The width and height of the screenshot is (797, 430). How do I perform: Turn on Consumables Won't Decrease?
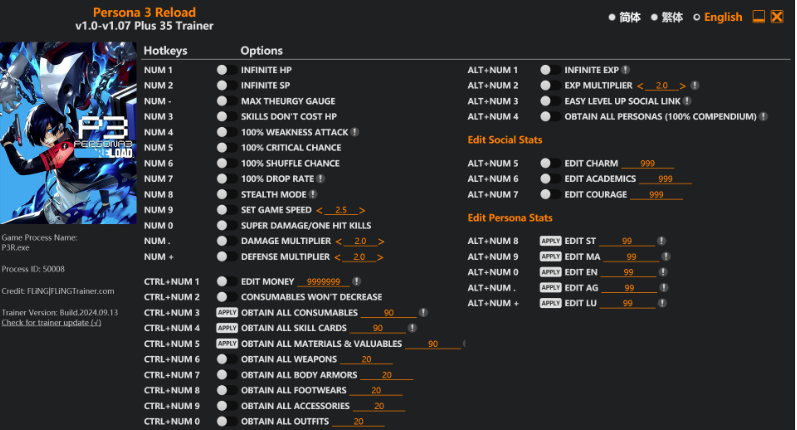[x=223, y=297]
